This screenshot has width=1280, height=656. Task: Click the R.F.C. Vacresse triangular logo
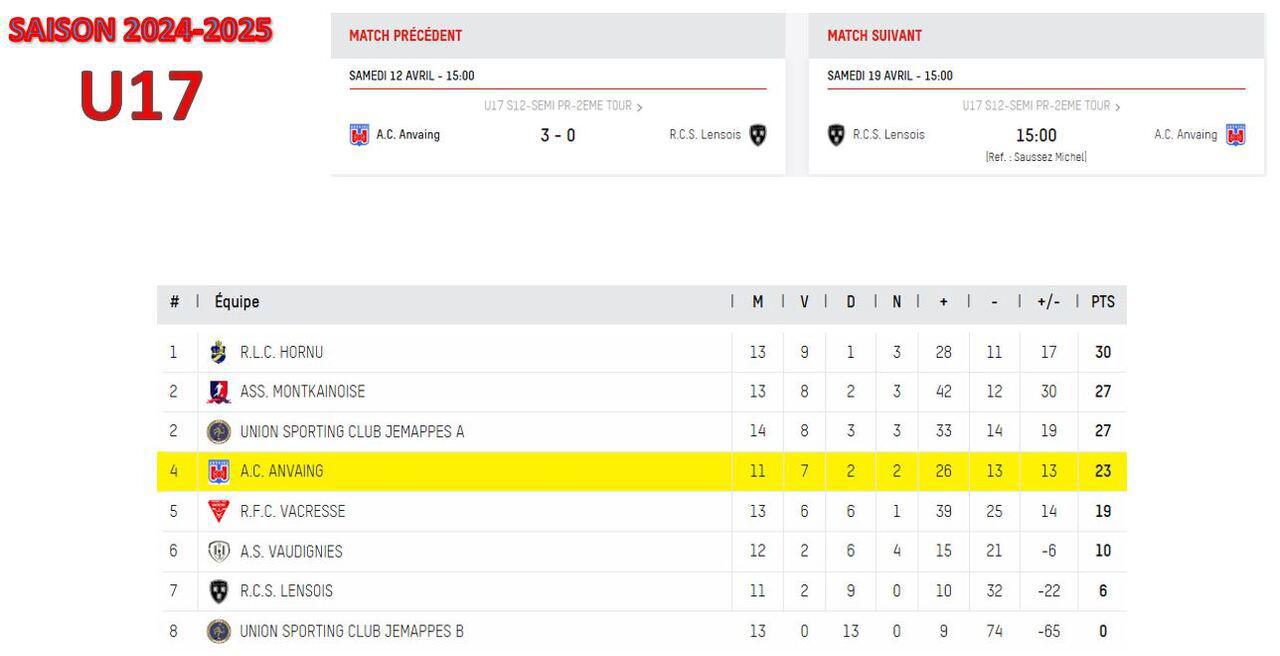[x=218, y=511]
